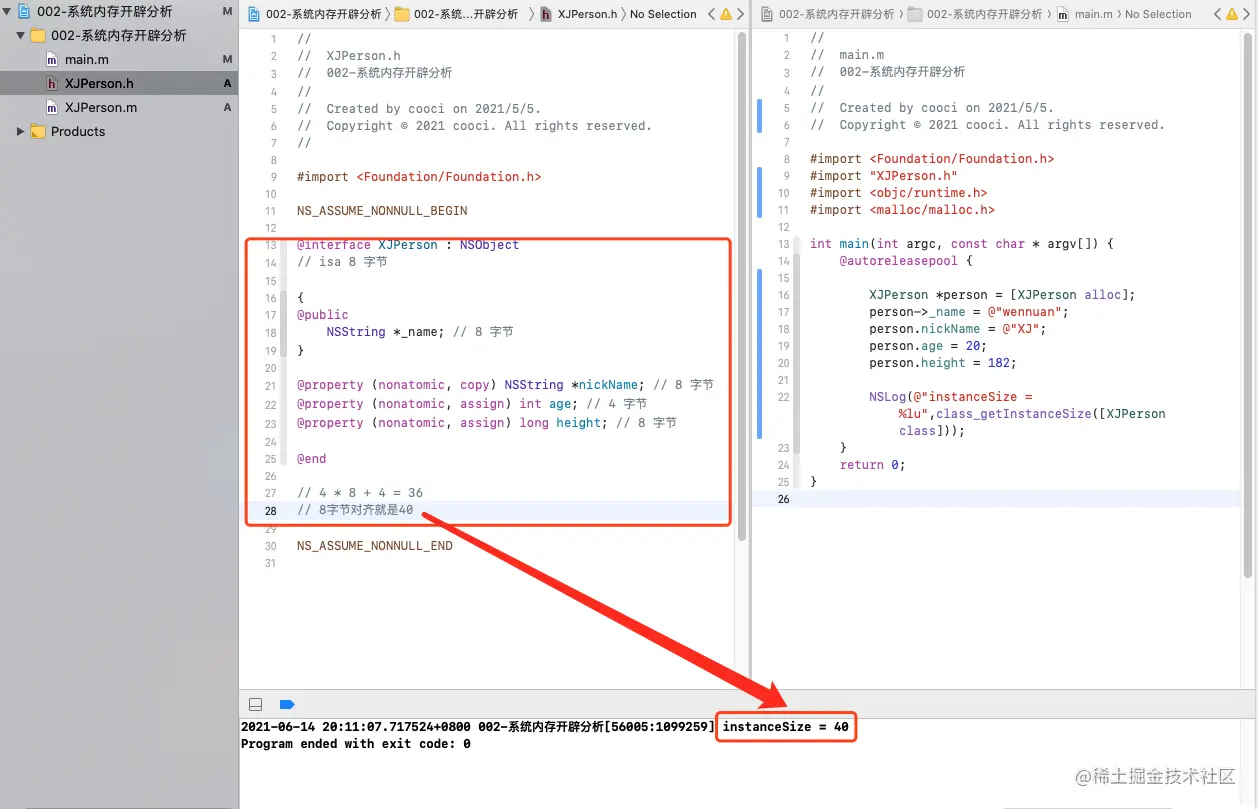Image resolution: width=1258 pixels, height=809 pixels.
Task: Go to next issue in left editor
Action: click(740, 14)
